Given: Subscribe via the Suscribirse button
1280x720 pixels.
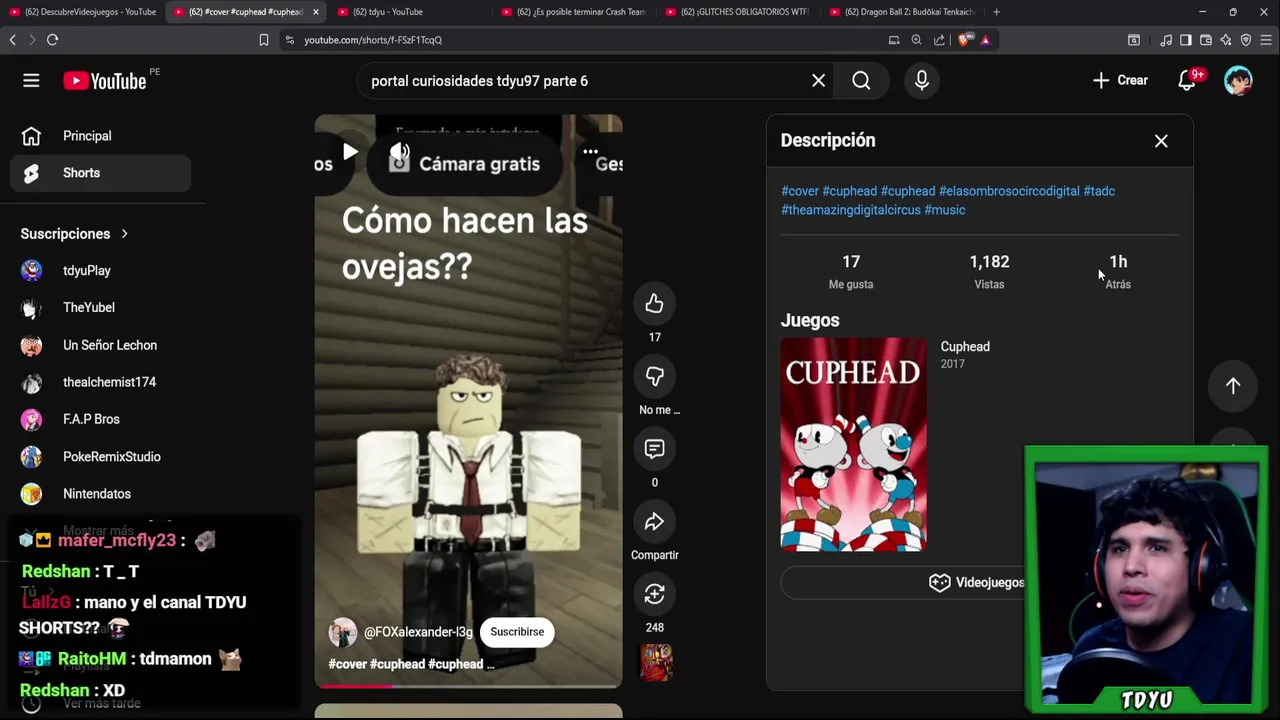Looking at the screenshot, I should pyautogui.click(x=517, y=632).
